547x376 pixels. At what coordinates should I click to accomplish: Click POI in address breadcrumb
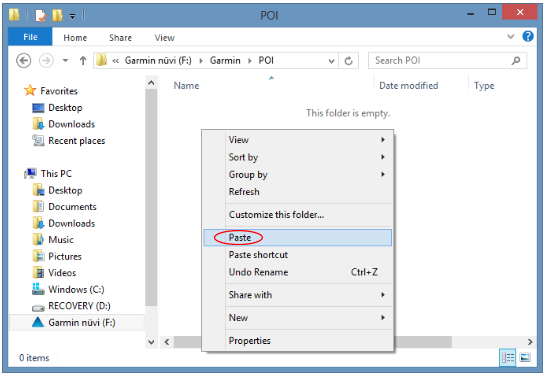pyautogui.click(x=266, y=61)
